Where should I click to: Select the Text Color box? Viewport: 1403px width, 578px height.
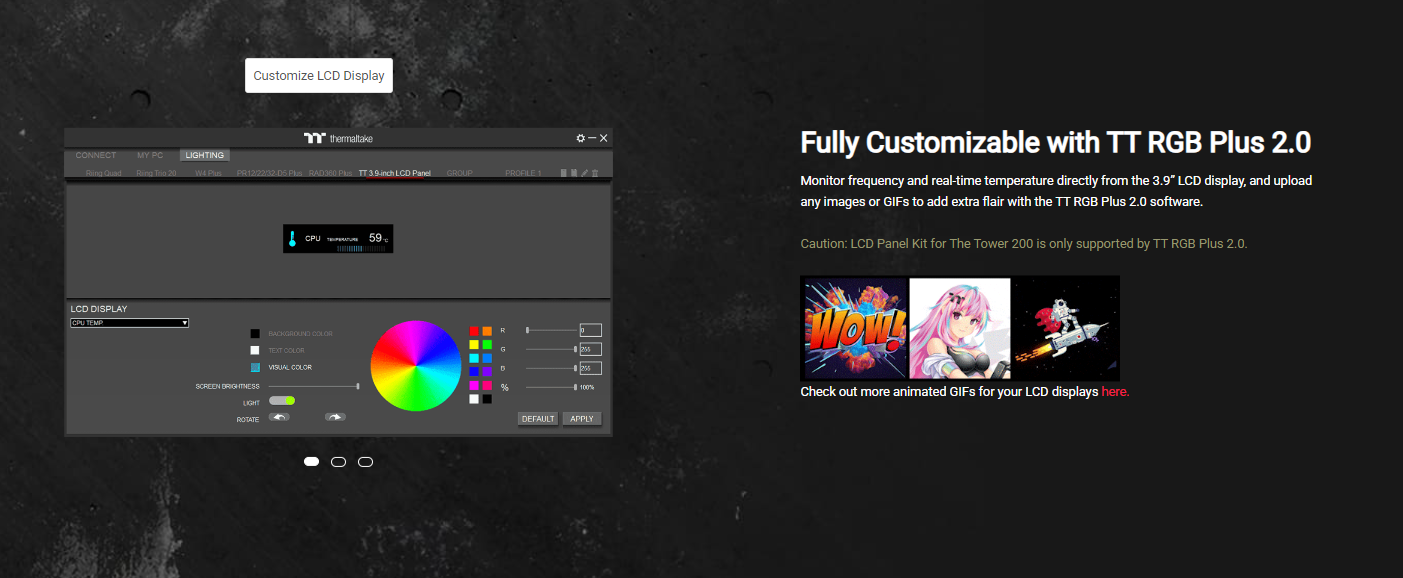(255, 351)
